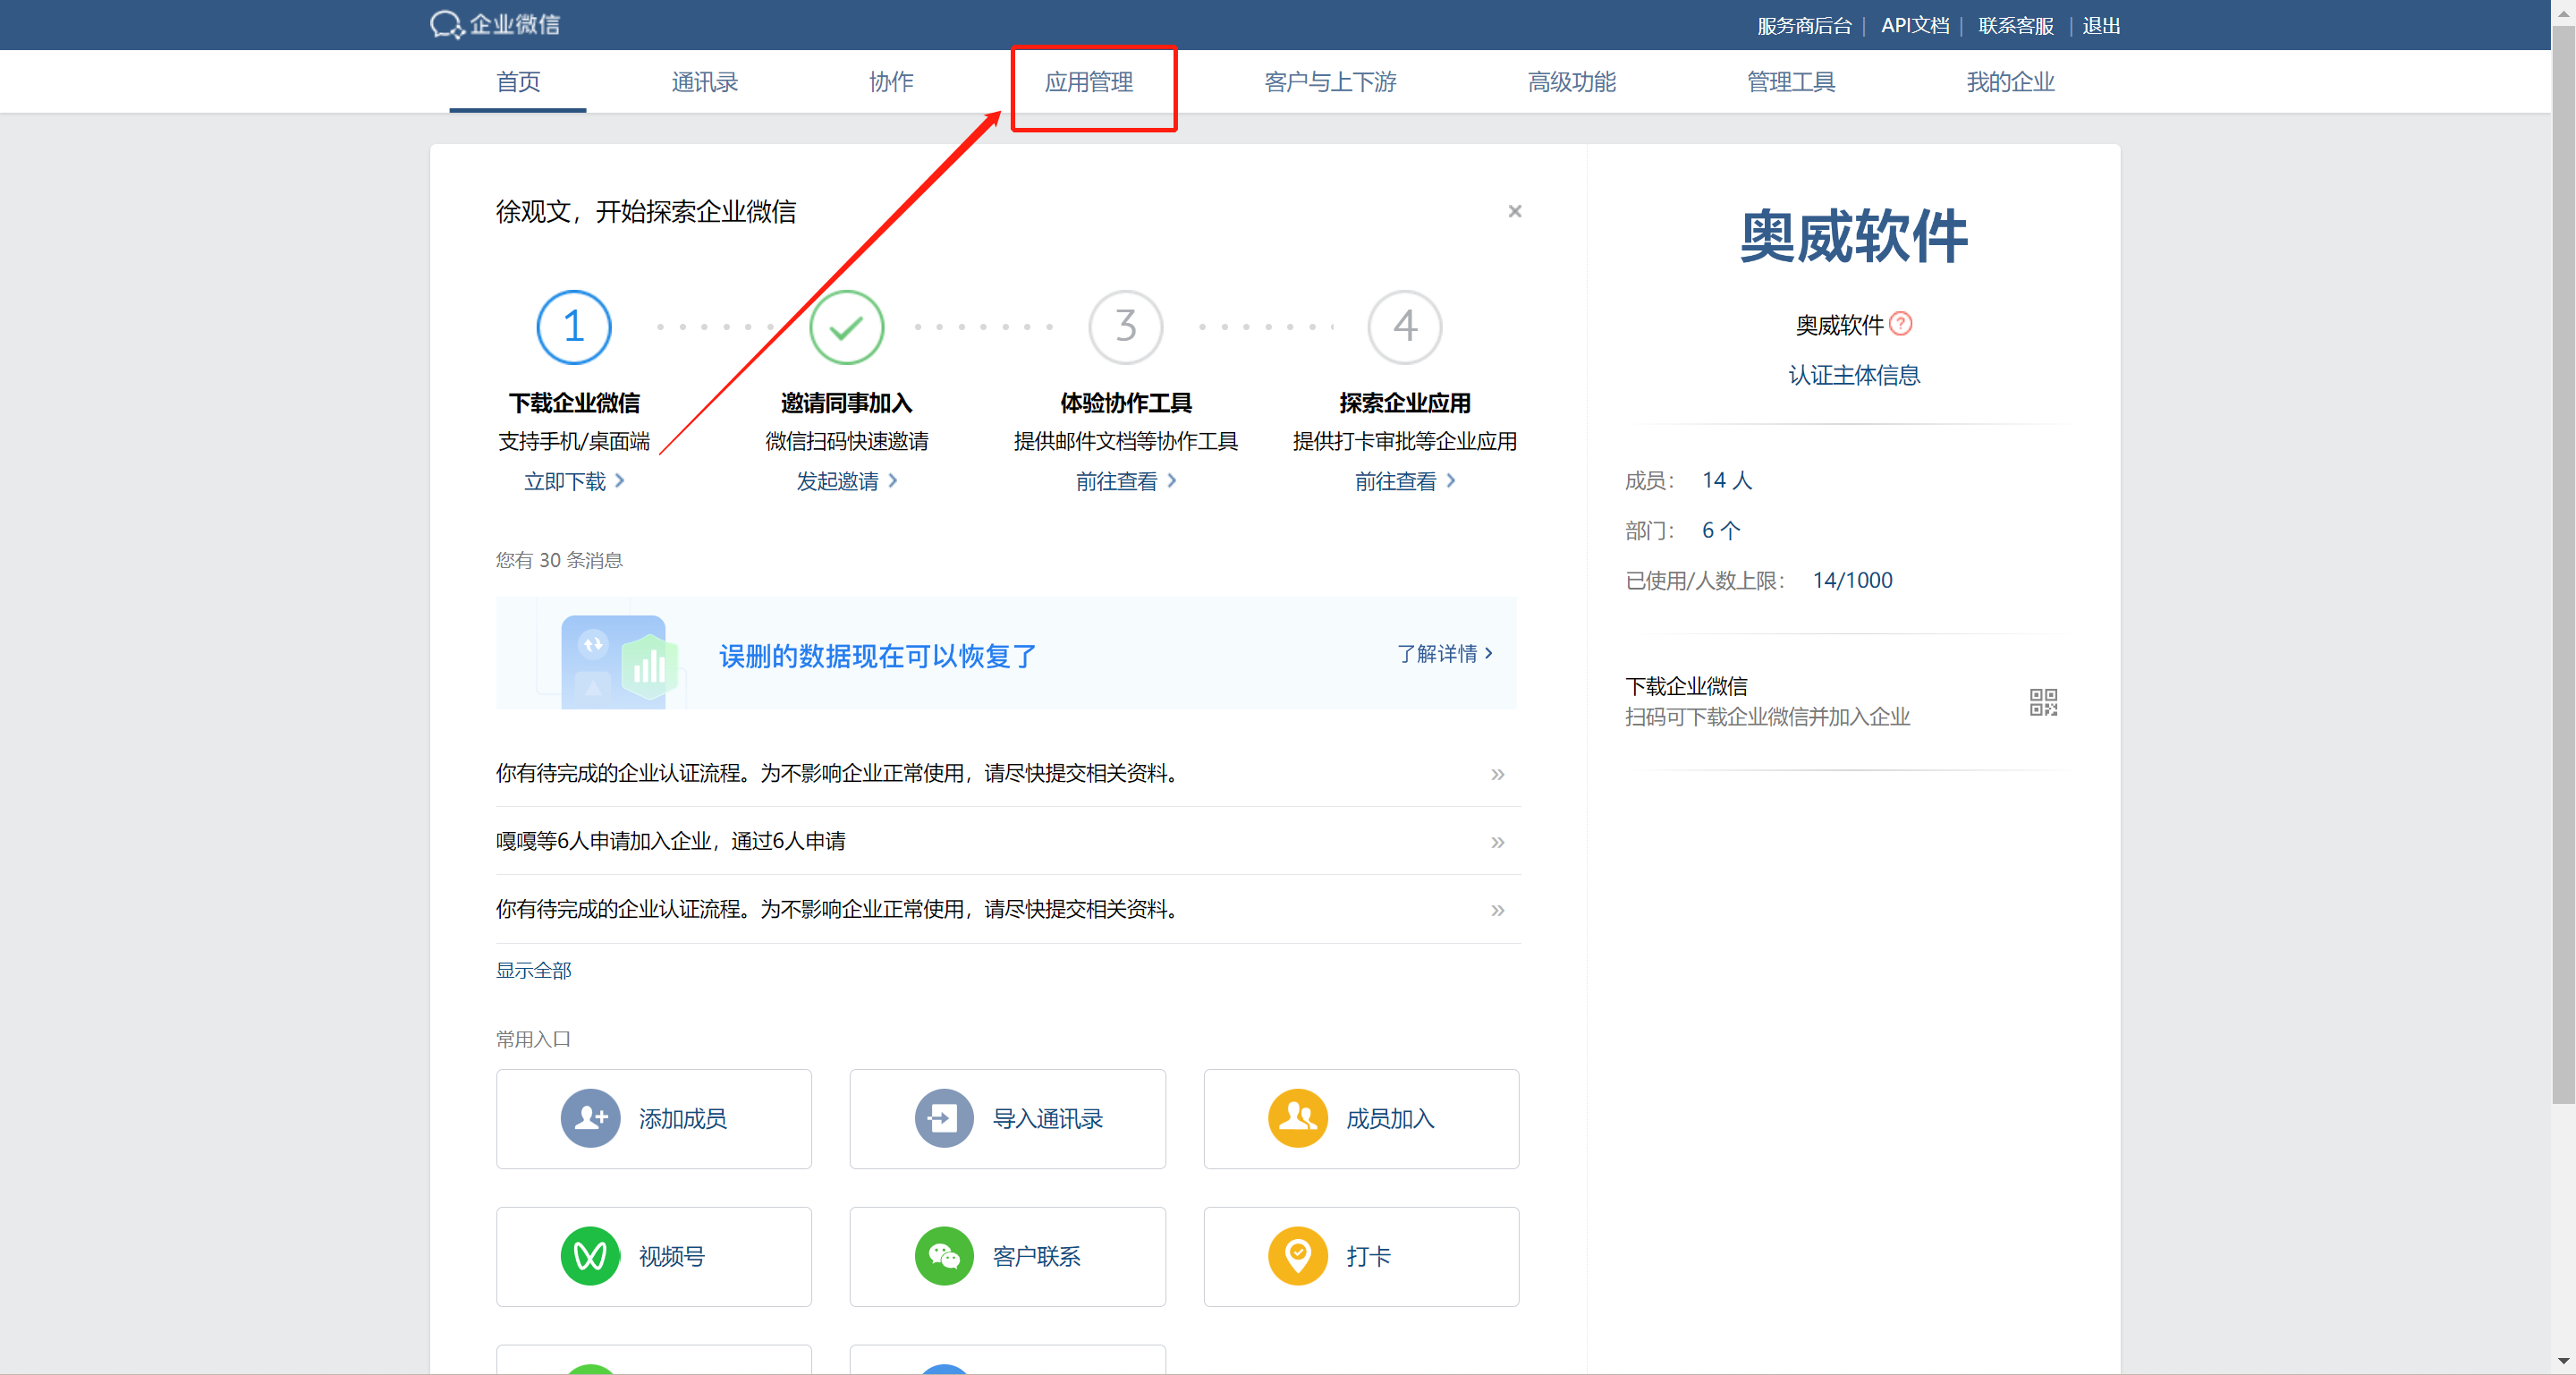Open the 协作 tab
Viewport: 2576px width, 1375px height.
(x=891, y=82)
